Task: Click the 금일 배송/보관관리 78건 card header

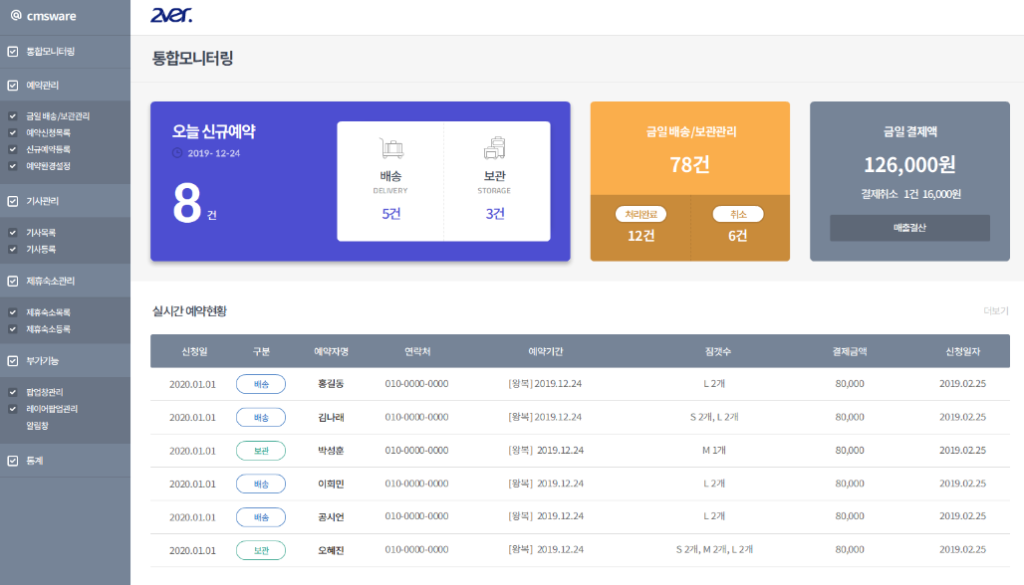Action: point(690,148)
